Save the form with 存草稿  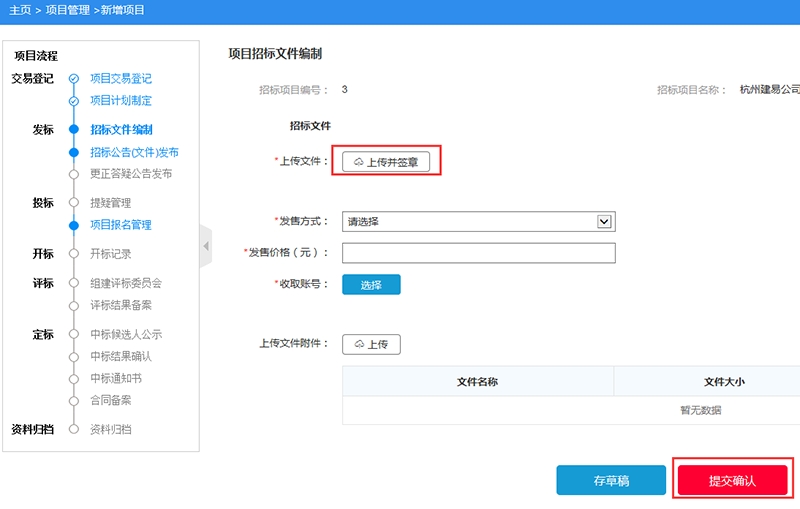coord(611,481)
